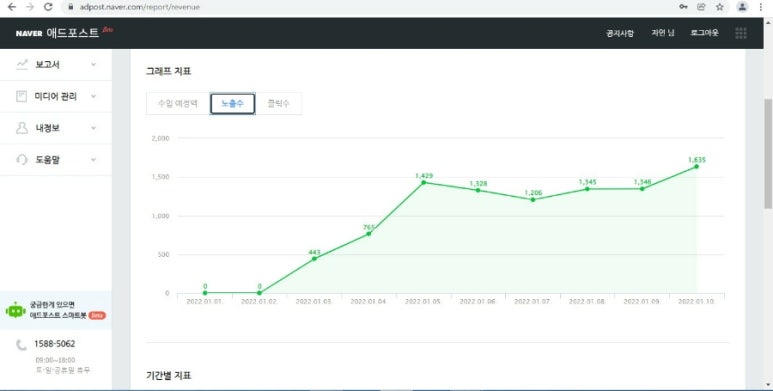Open the 도움말 sidebar menu
773x391 pixels.
(x=56, y=159)
